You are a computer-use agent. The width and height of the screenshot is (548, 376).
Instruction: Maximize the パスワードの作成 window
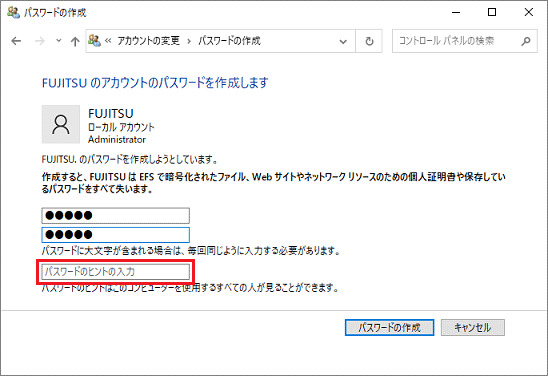(492, 13)
